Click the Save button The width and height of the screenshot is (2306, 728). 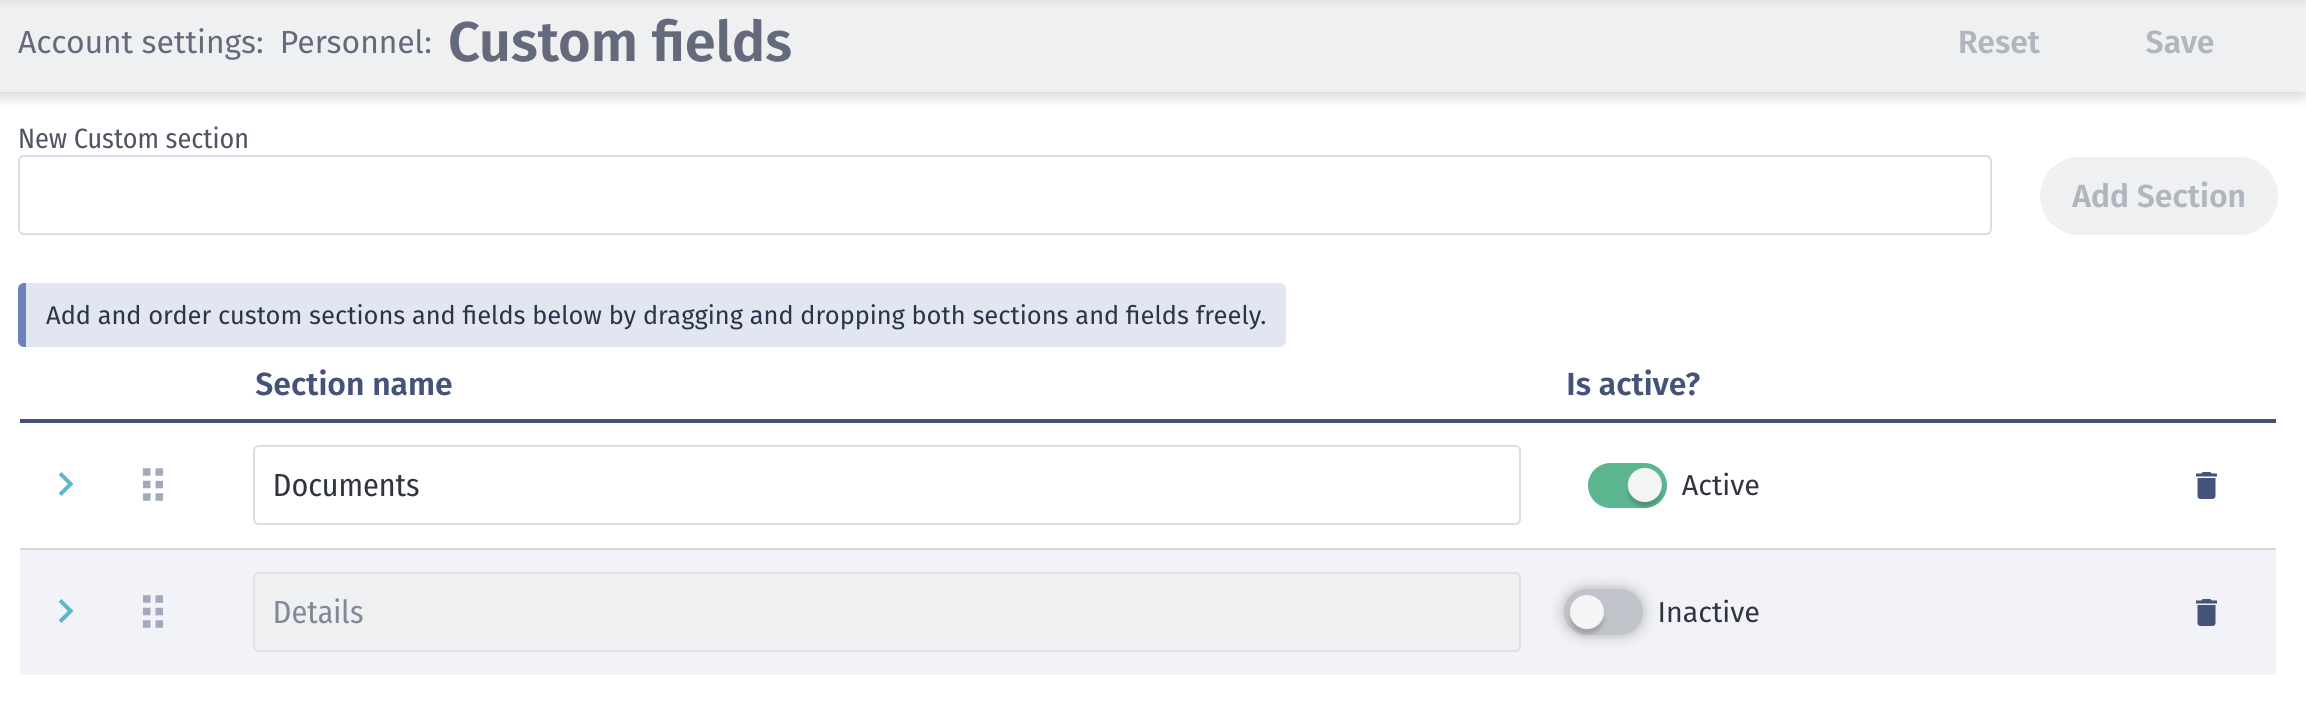[2179, 42]
